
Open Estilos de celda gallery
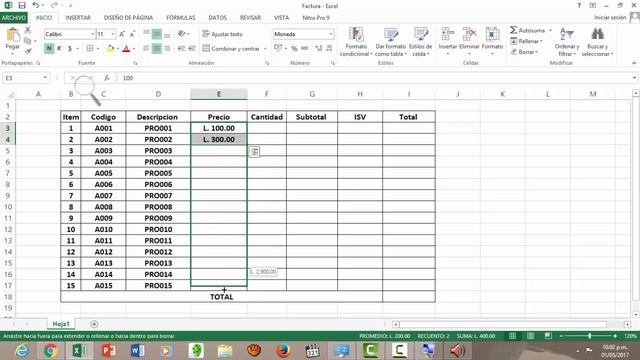[420, 42]
